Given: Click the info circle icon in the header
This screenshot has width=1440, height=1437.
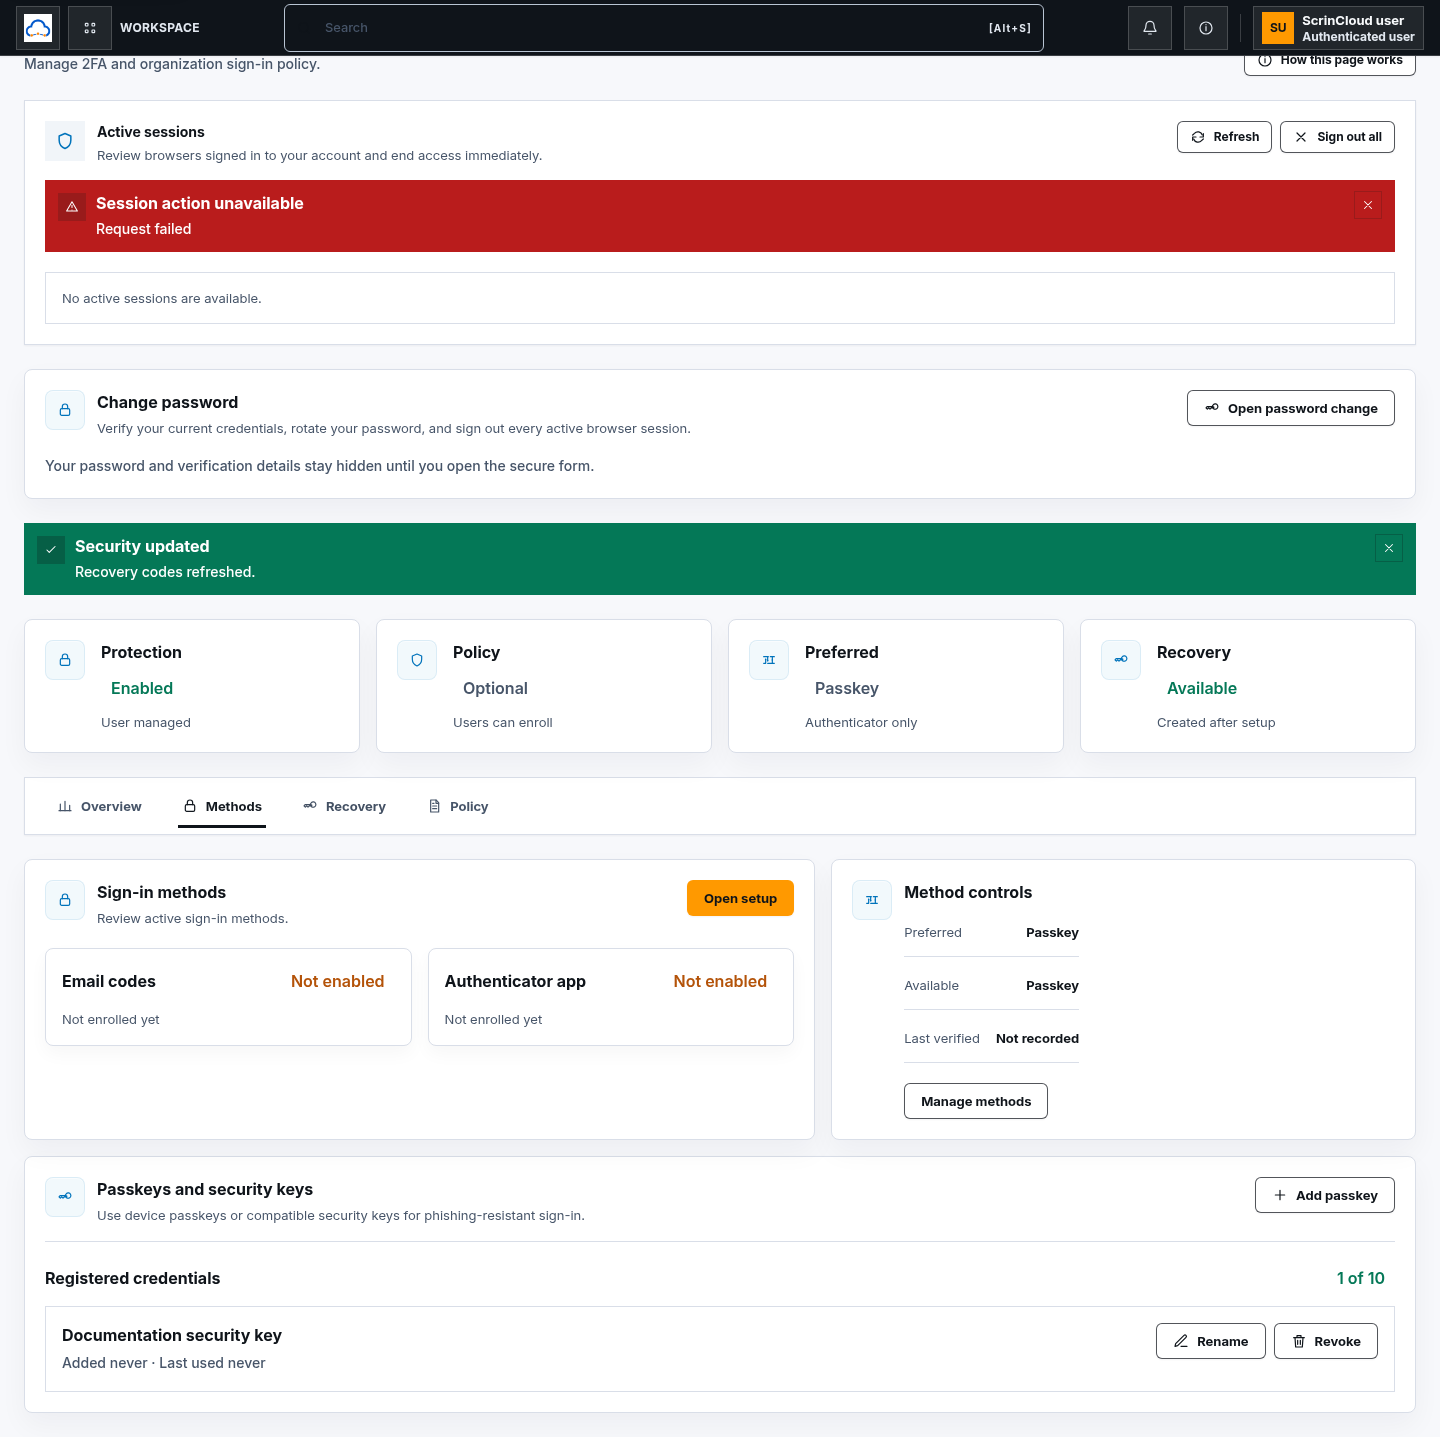Looking at the screenshot, I should 1206,28.
